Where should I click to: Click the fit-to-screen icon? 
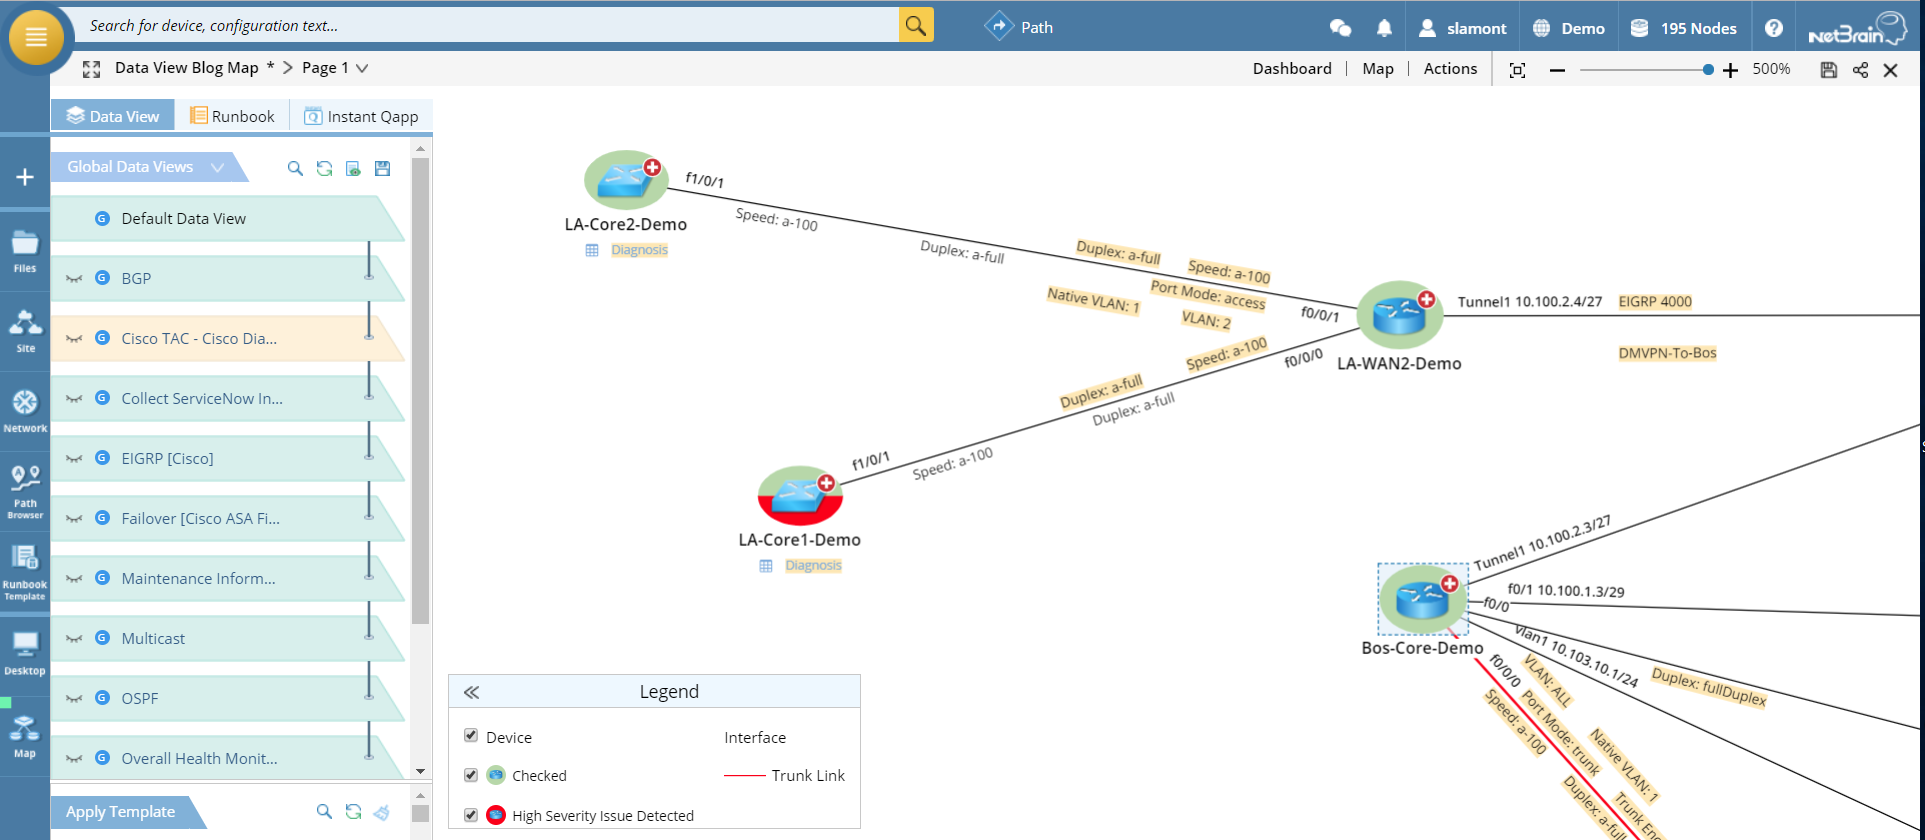point(1517,69)
